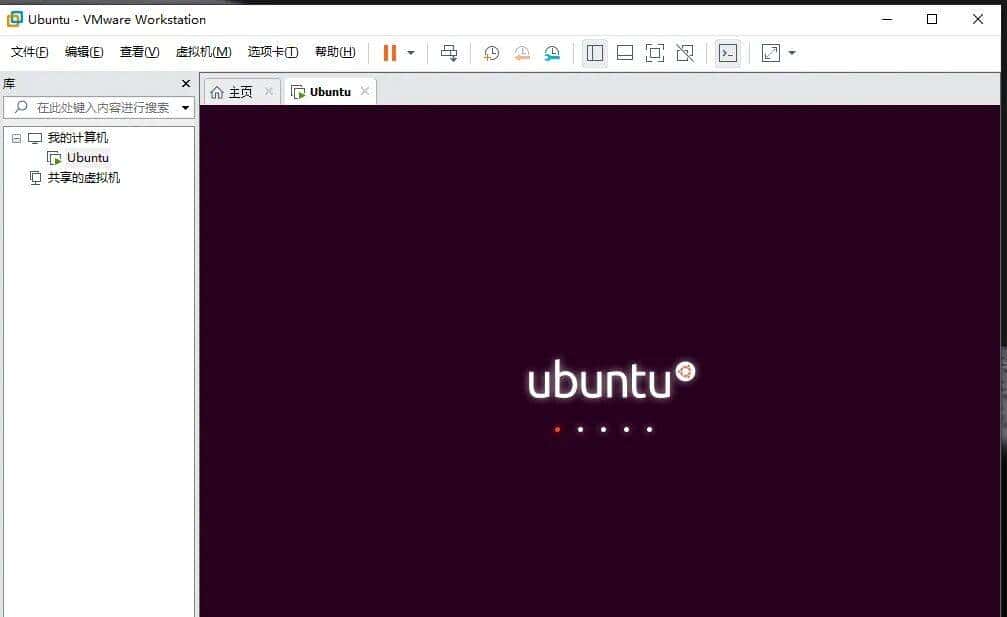
Task: Revert the virtual machine to its snapshot
Action: point(521,52)
